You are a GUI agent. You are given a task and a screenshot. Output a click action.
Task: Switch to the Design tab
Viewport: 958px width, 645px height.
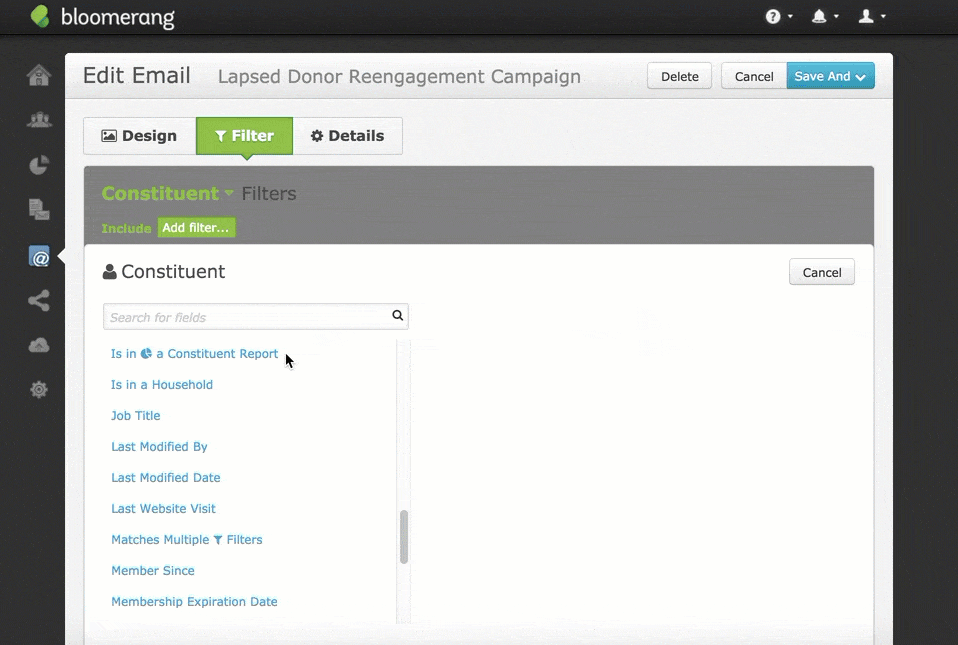(139, 136)
